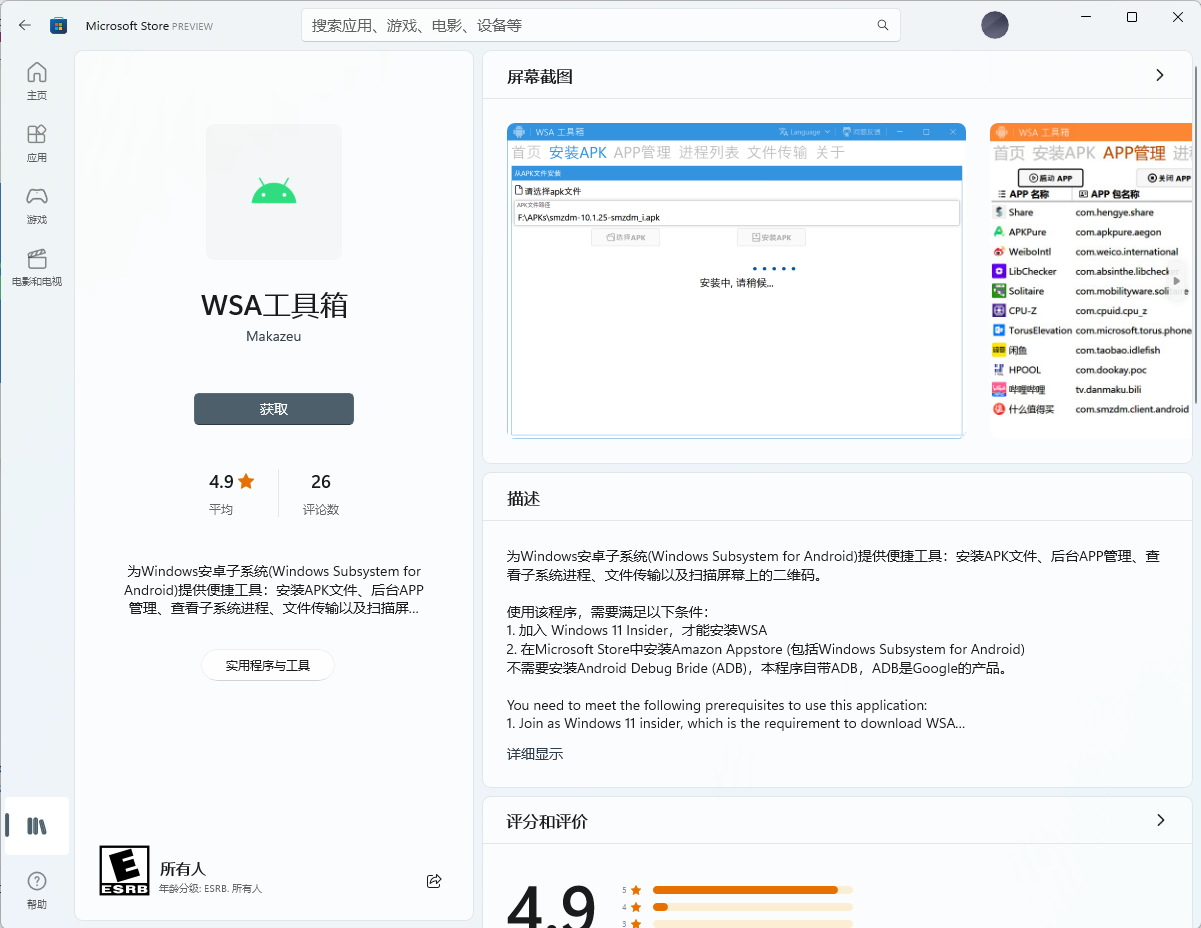The height and width of the screenshot is (928, 1201).
Task: Open the 帮助 help icon
Action: [37, 889]
